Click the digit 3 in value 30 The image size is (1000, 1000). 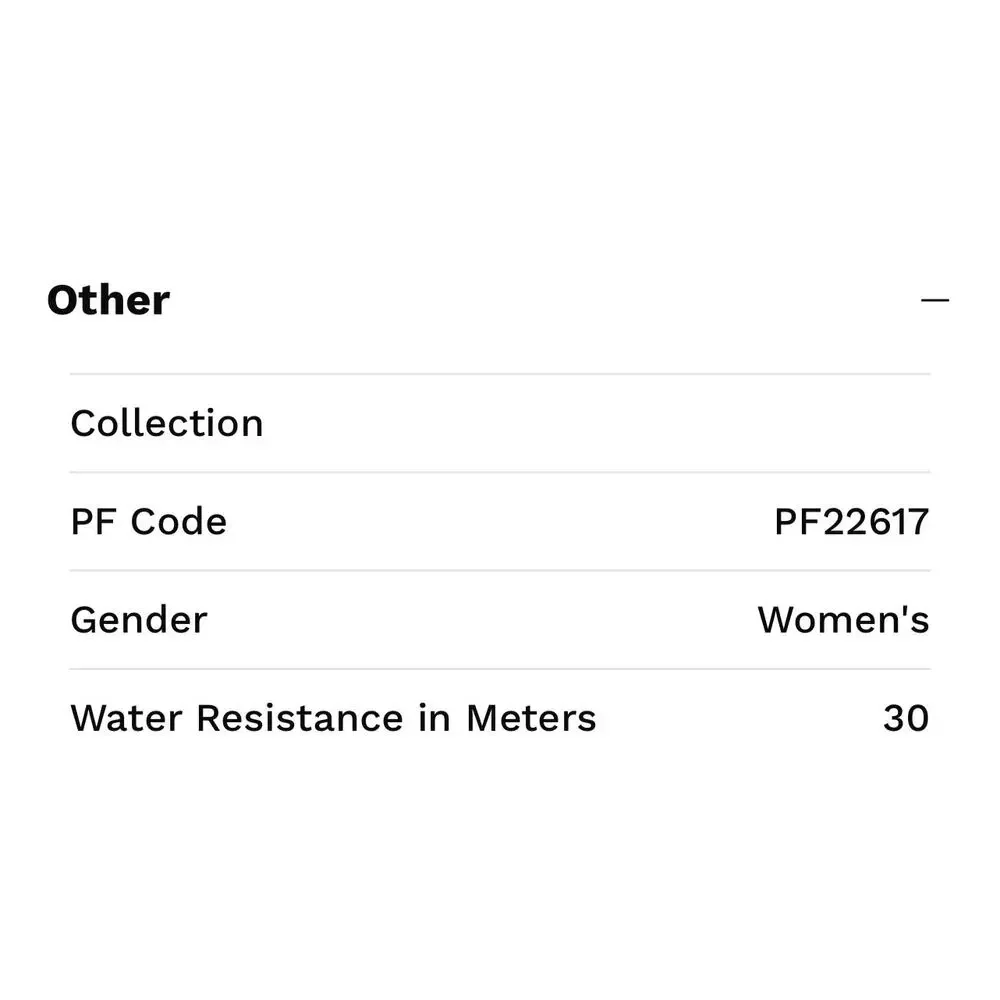point(894,718)
